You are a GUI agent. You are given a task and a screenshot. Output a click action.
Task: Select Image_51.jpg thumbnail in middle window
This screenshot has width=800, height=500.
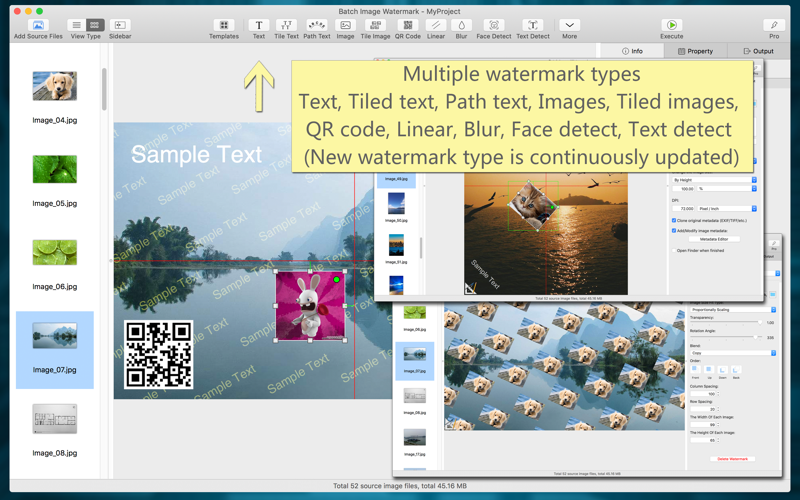(x=396, y=245)
